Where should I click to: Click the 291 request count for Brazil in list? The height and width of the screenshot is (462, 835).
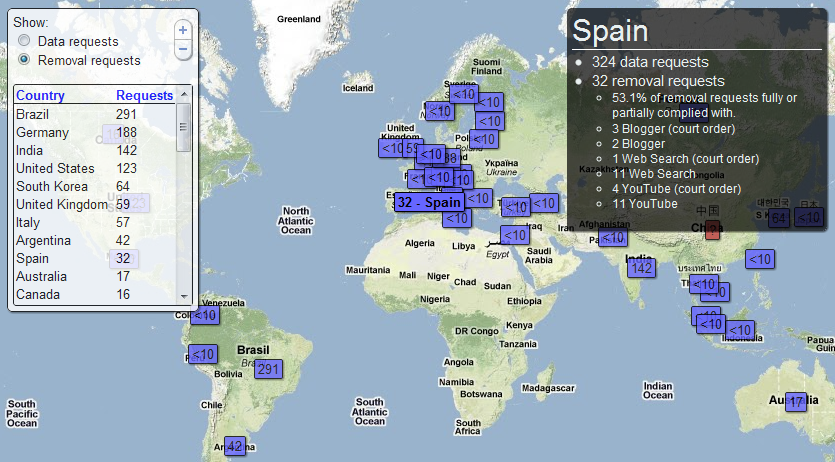[126, 114]
